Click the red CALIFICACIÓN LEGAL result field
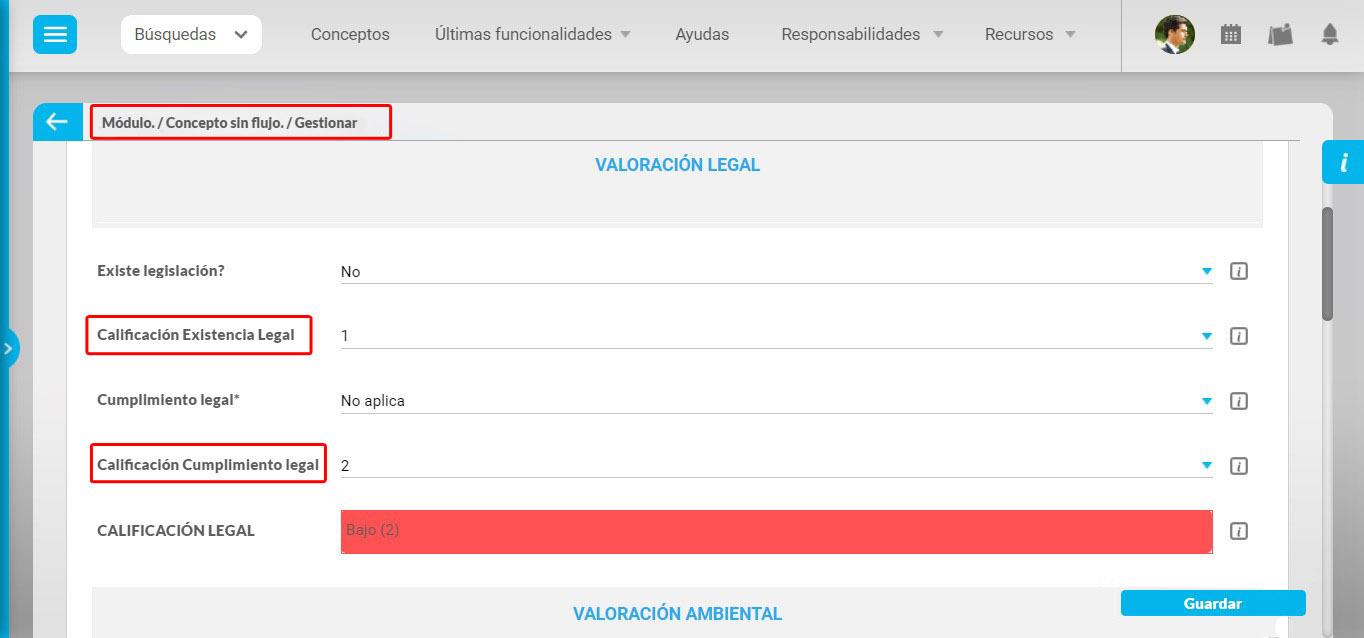The image size is (1364, 638). [x=776, y=531]
